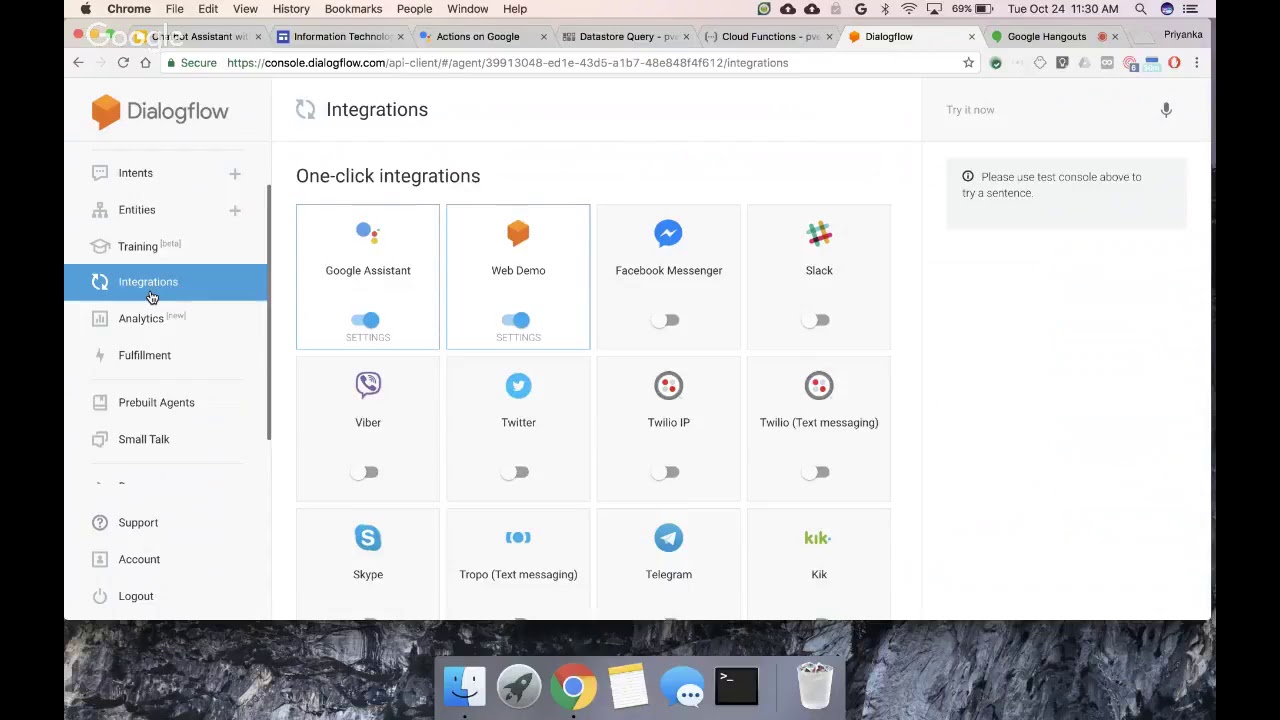This screenshot has width=1280, height=720.
Task: Bookmark page with the star icon
Action: click(968, 62)
